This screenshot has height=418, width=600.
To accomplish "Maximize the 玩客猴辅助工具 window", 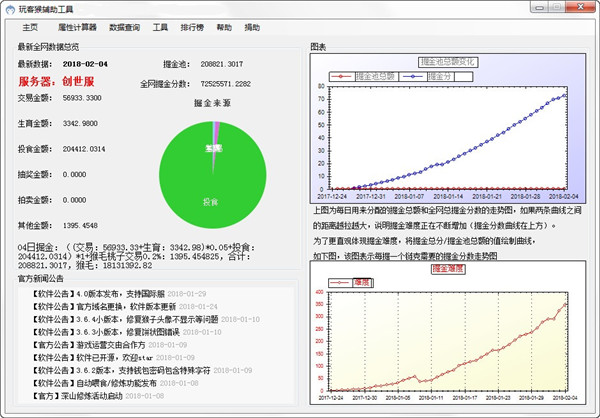I will [558, 7].
